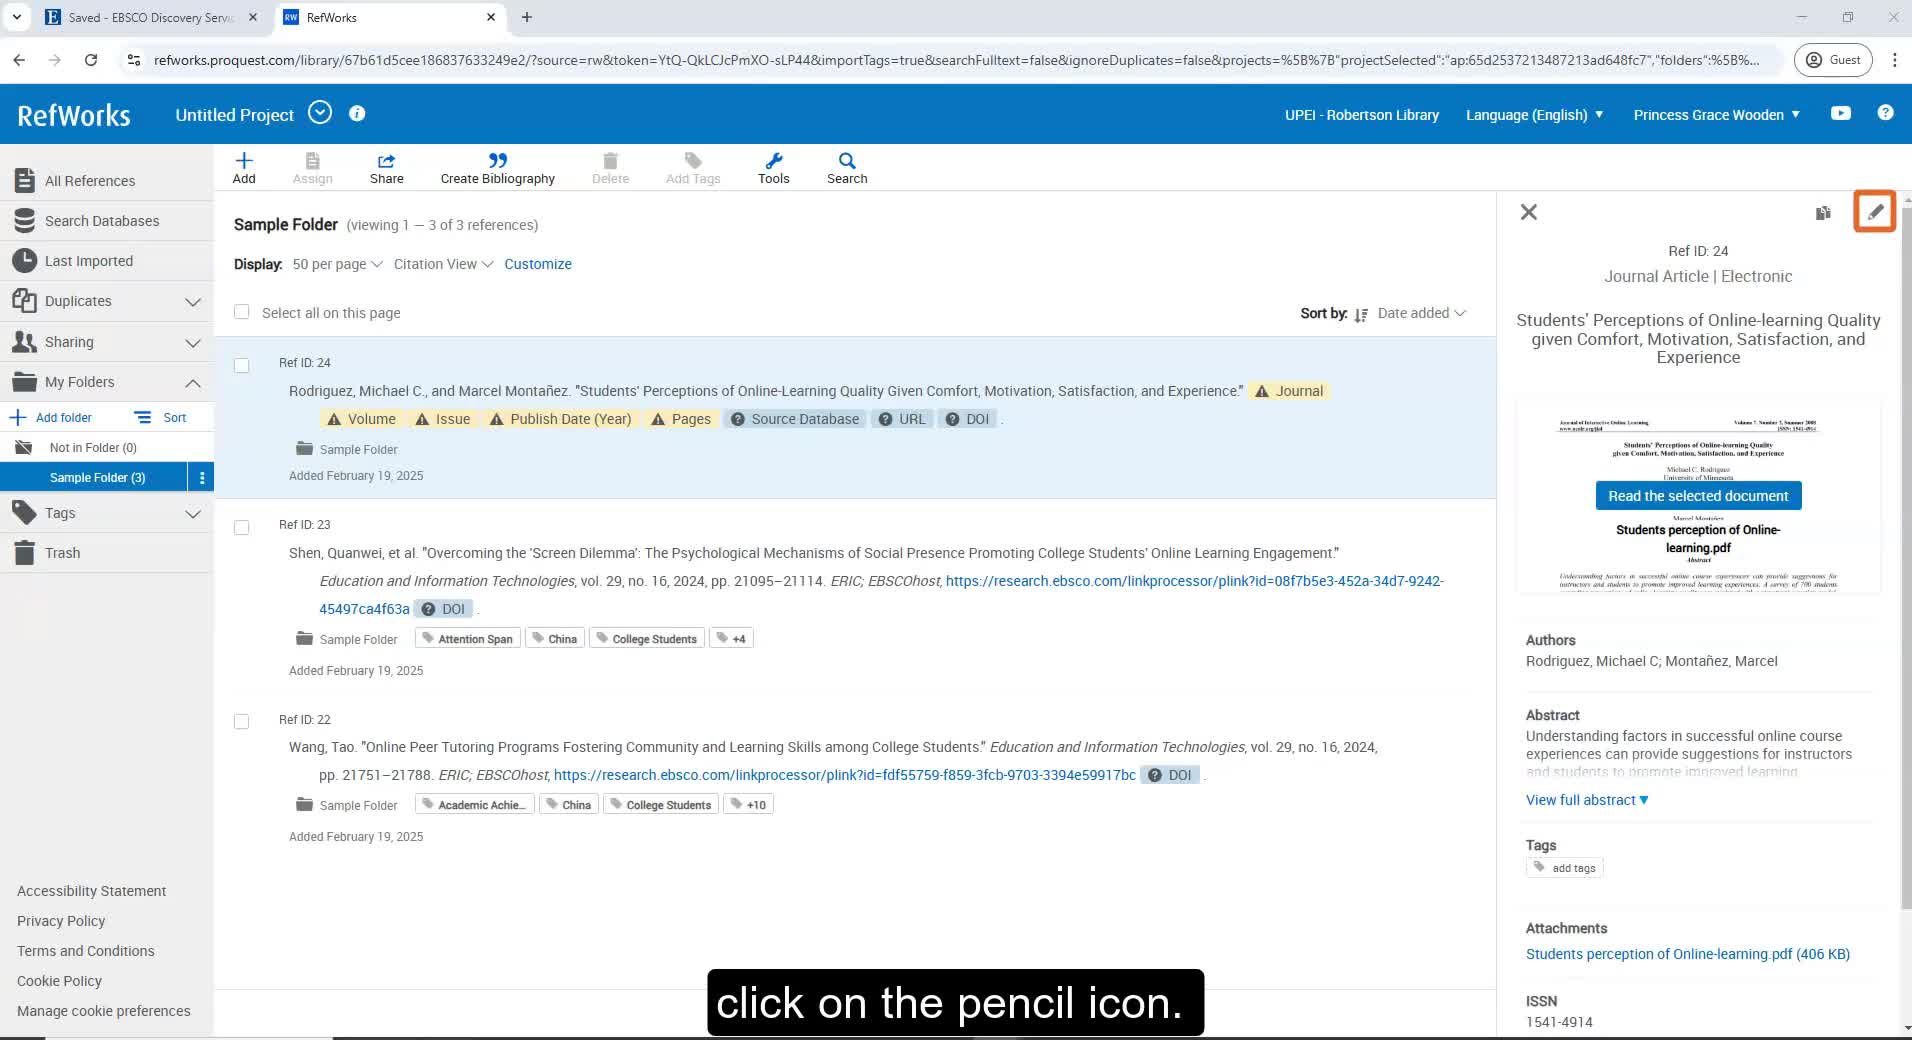1912x1040 pixels.
Task: Open All References in sidebar
Action: (90, 181)
